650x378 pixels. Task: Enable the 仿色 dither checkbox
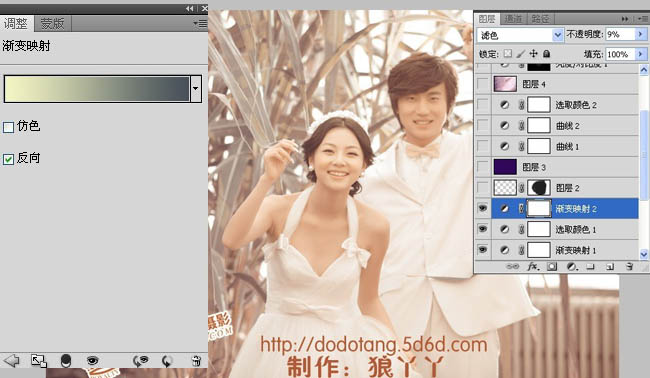pyautogui.click(x=8, y=127)
